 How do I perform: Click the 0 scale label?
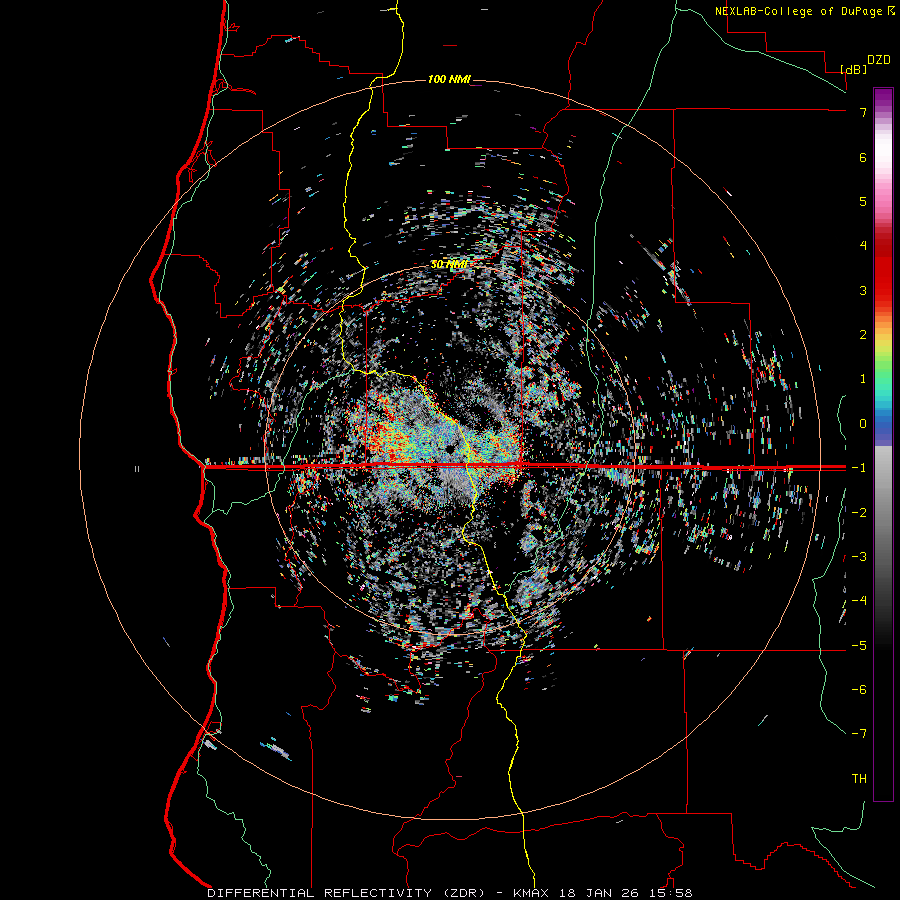pyautogui.click(x=863, y=424)
